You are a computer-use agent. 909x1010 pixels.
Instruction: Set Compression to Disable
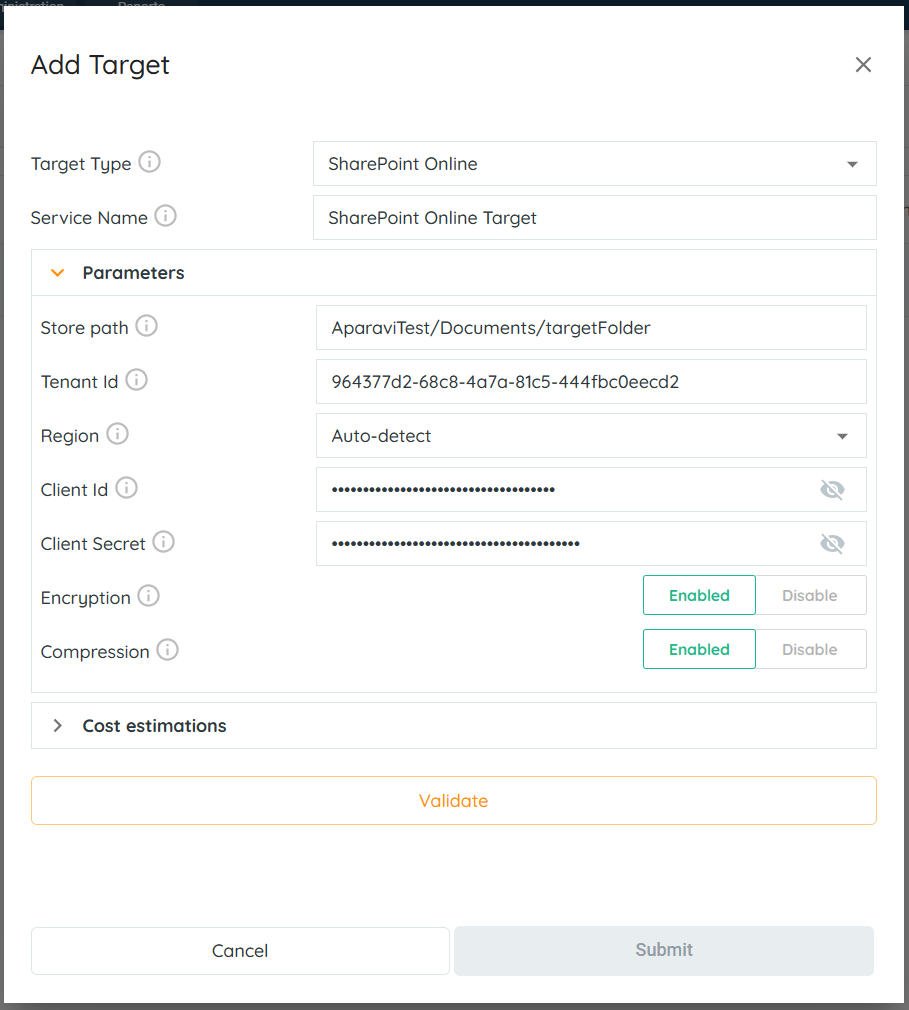(x=810, y=649)
